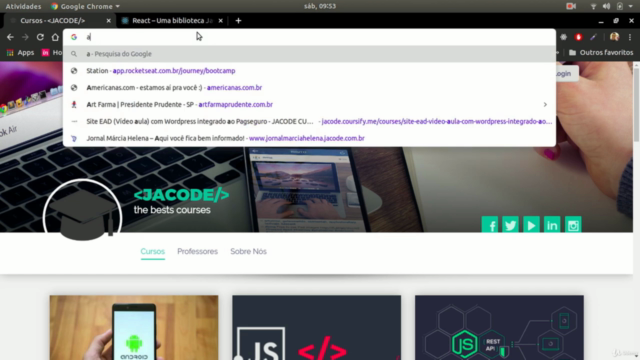This screenshot has width=640, height=360.
Task: Open the system menu dropdown arrow
Action: click(631, 6)
